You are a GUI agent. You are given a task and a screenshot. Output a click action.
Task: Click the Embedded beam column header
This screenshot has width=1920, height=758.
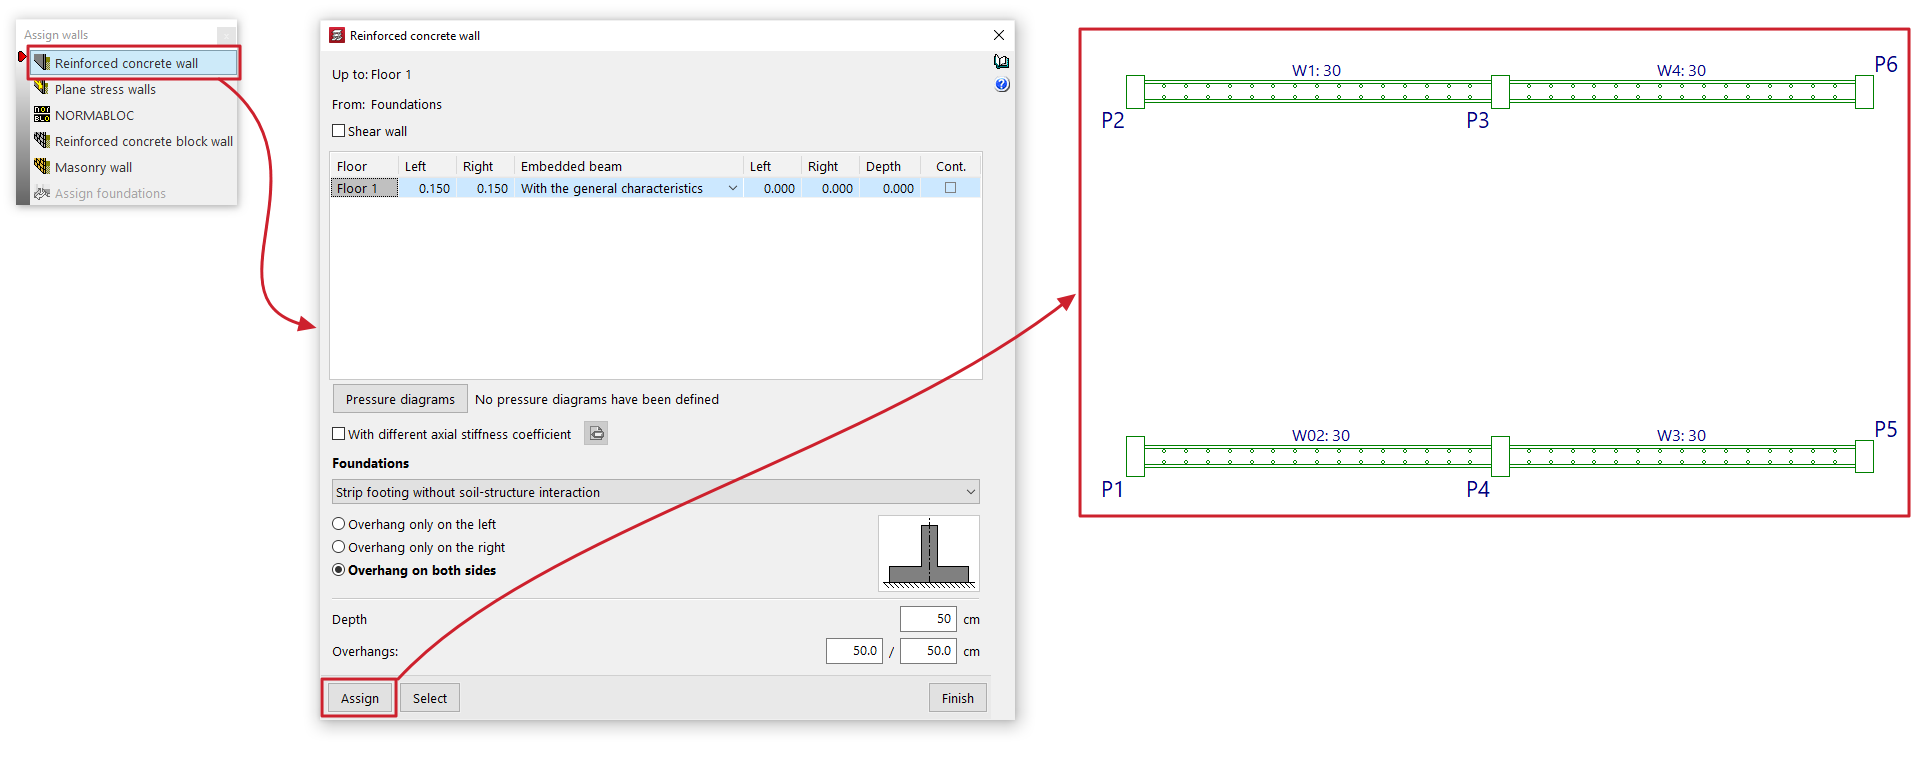tap(629, 166)
